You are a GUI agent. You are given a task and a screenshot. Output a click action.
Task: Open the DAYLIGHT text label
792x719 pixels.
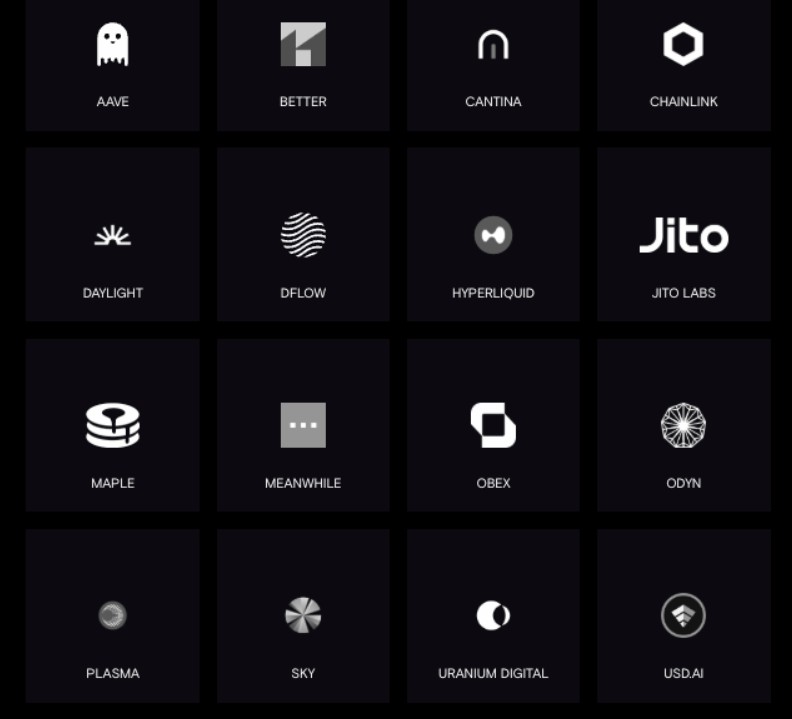113,293
